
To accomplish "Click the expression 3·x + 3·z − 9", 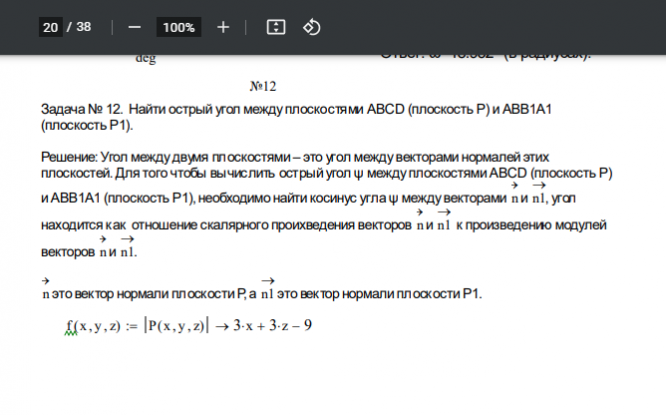I will (272, 326).
